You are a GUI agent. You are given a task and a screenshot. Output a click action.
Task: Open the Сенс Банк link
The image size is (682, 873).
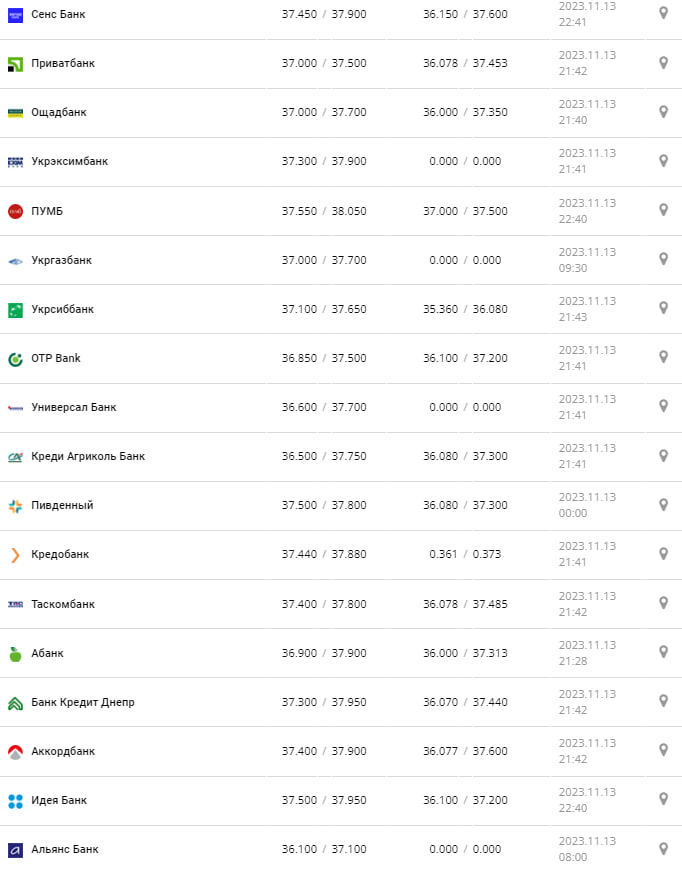[x=59, y=14]
